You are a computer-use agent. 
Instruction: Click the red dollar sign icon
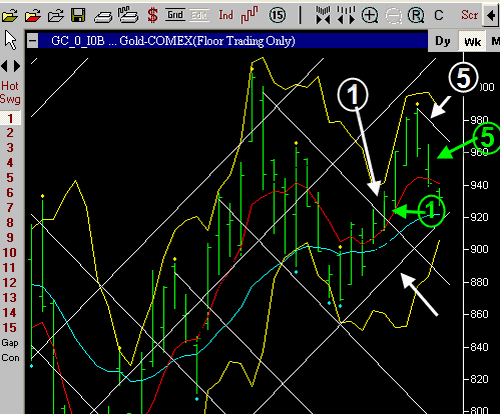(153, 15)
